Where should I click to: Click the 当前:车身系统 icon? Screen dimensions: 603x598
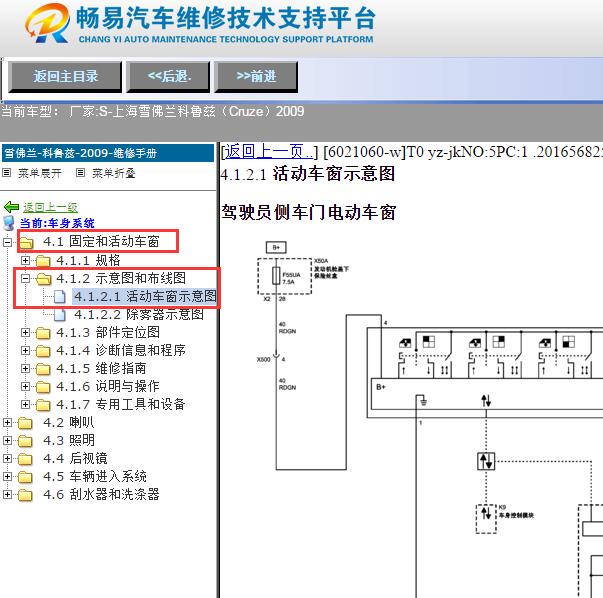click(8, 223)
